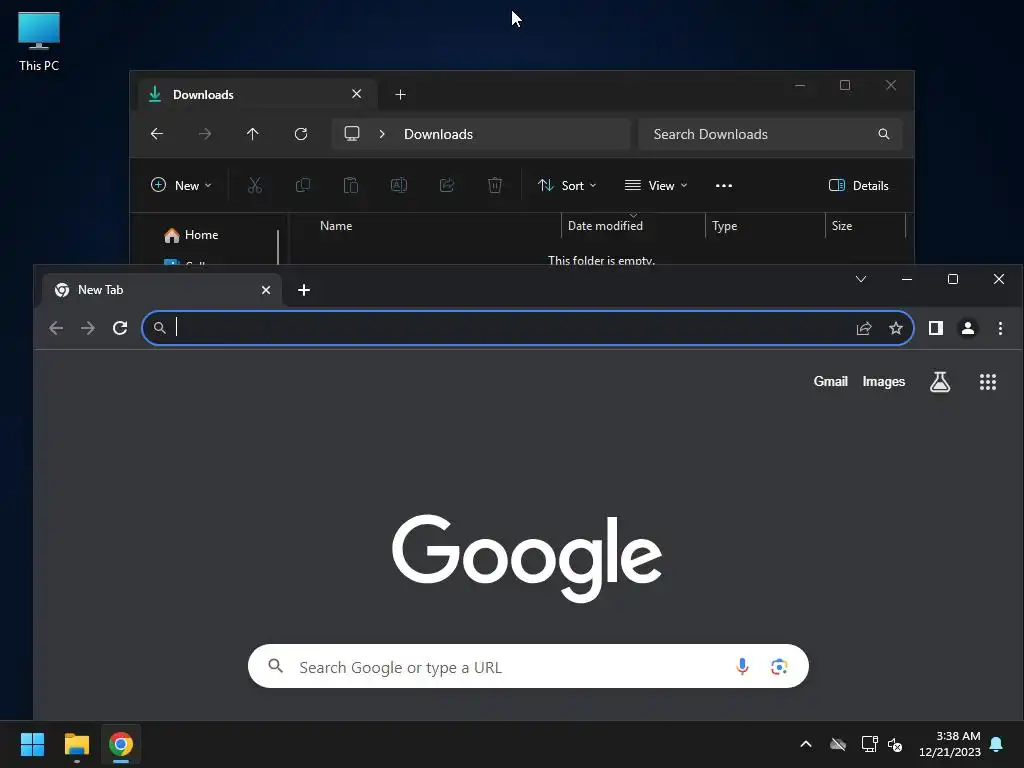This screenshot has height=768, width=1024.
Task: Click the muted volume tray icon
Action: 895,744
